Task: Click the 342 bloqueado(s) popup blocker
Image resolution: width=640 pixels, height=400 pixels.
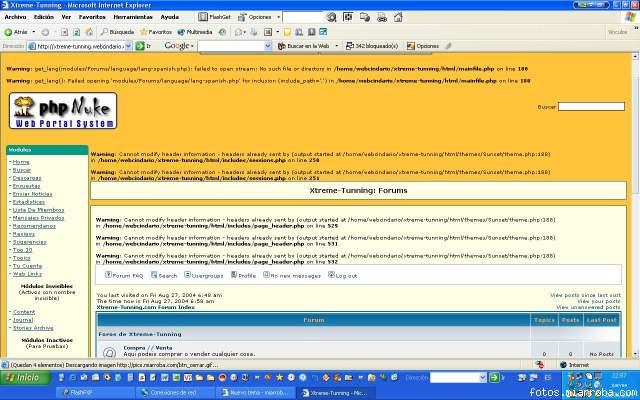Action: coord(372,46)
